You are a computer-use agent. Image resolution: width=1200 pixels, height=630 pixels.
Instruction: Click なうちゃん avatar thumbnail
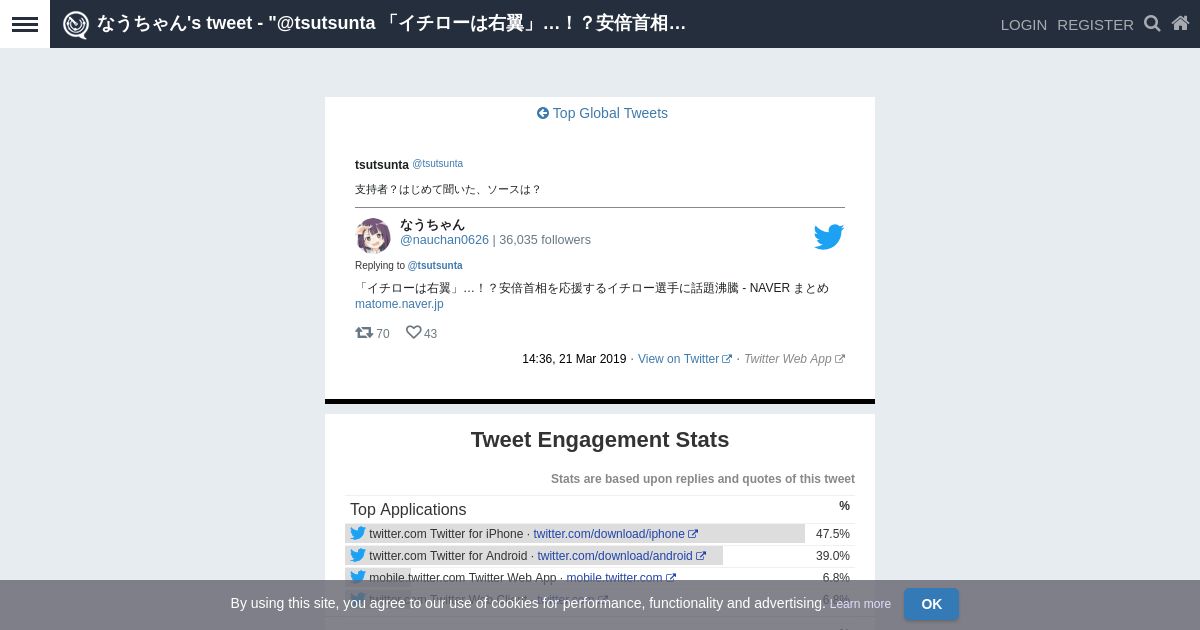(373, 236)
